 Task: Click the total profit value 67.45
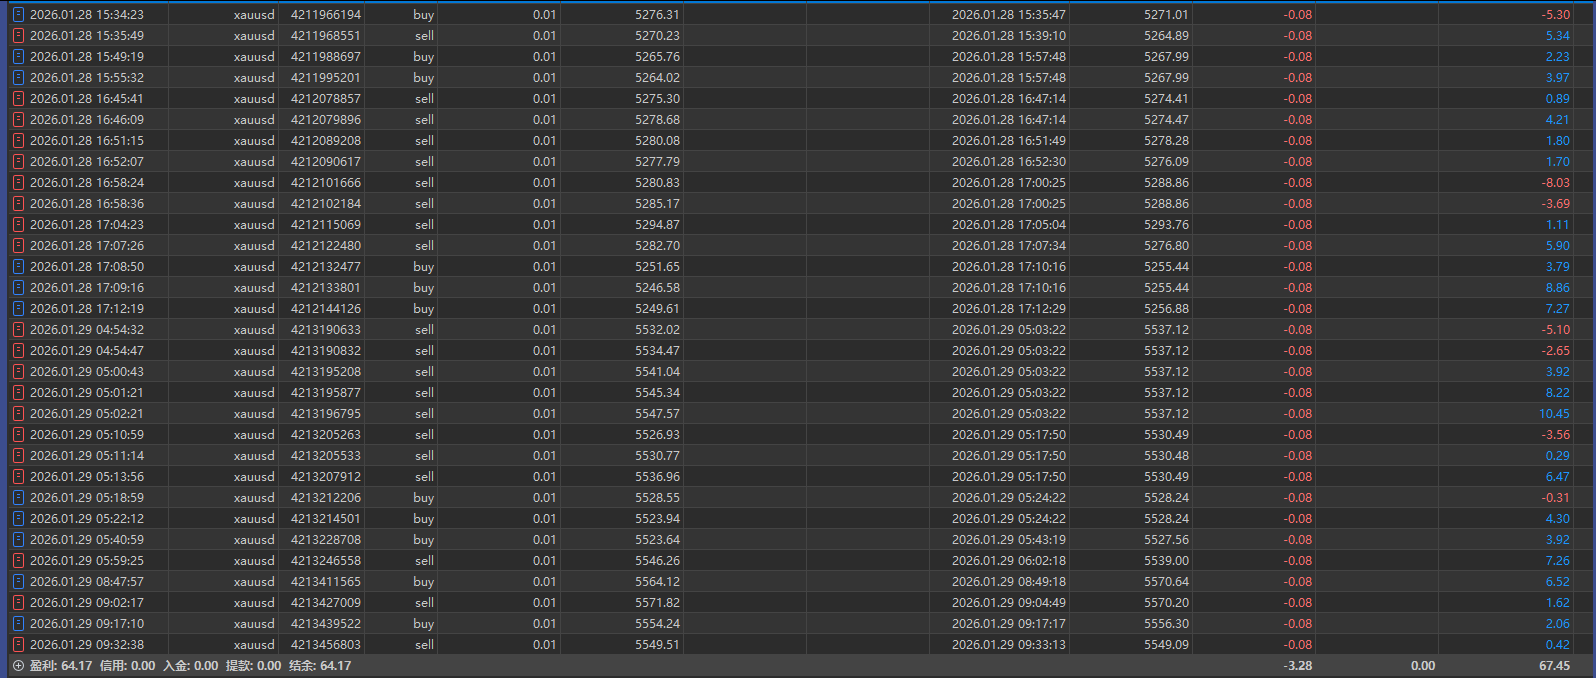coord(1554,666)
